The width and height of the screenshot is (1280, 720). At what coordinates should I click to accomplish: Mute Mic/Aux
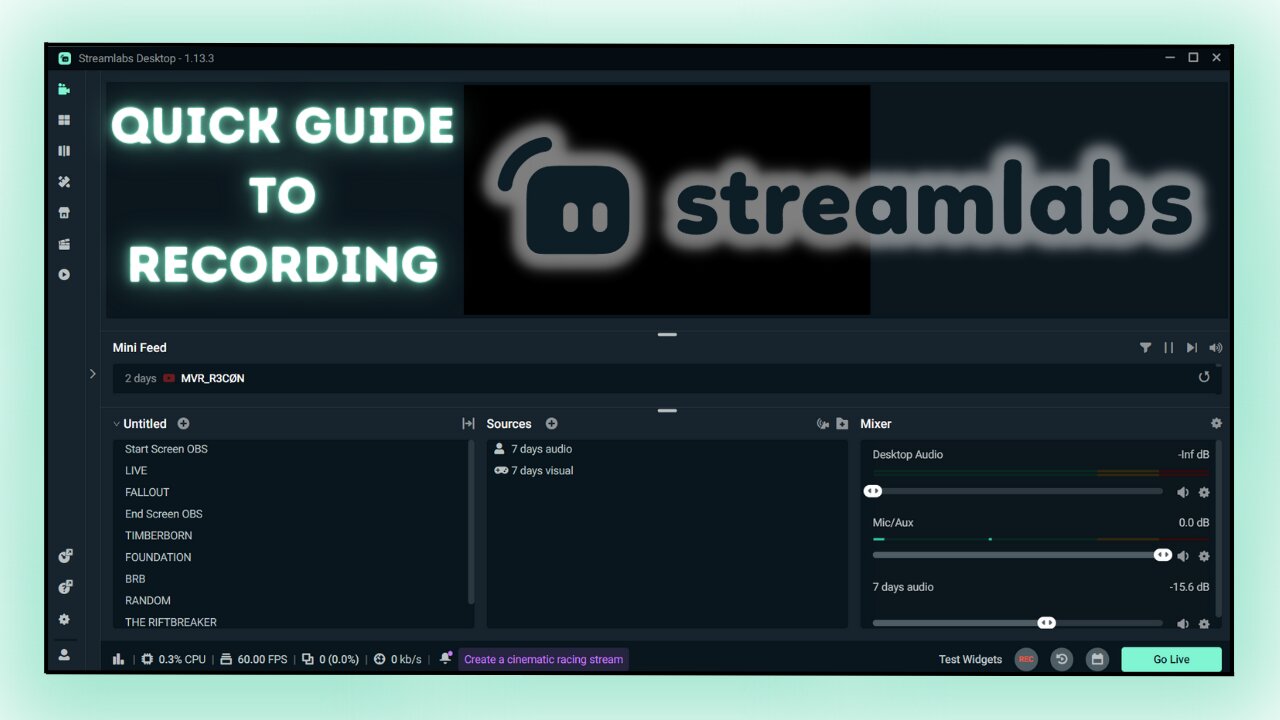(x=1183, y=556)
